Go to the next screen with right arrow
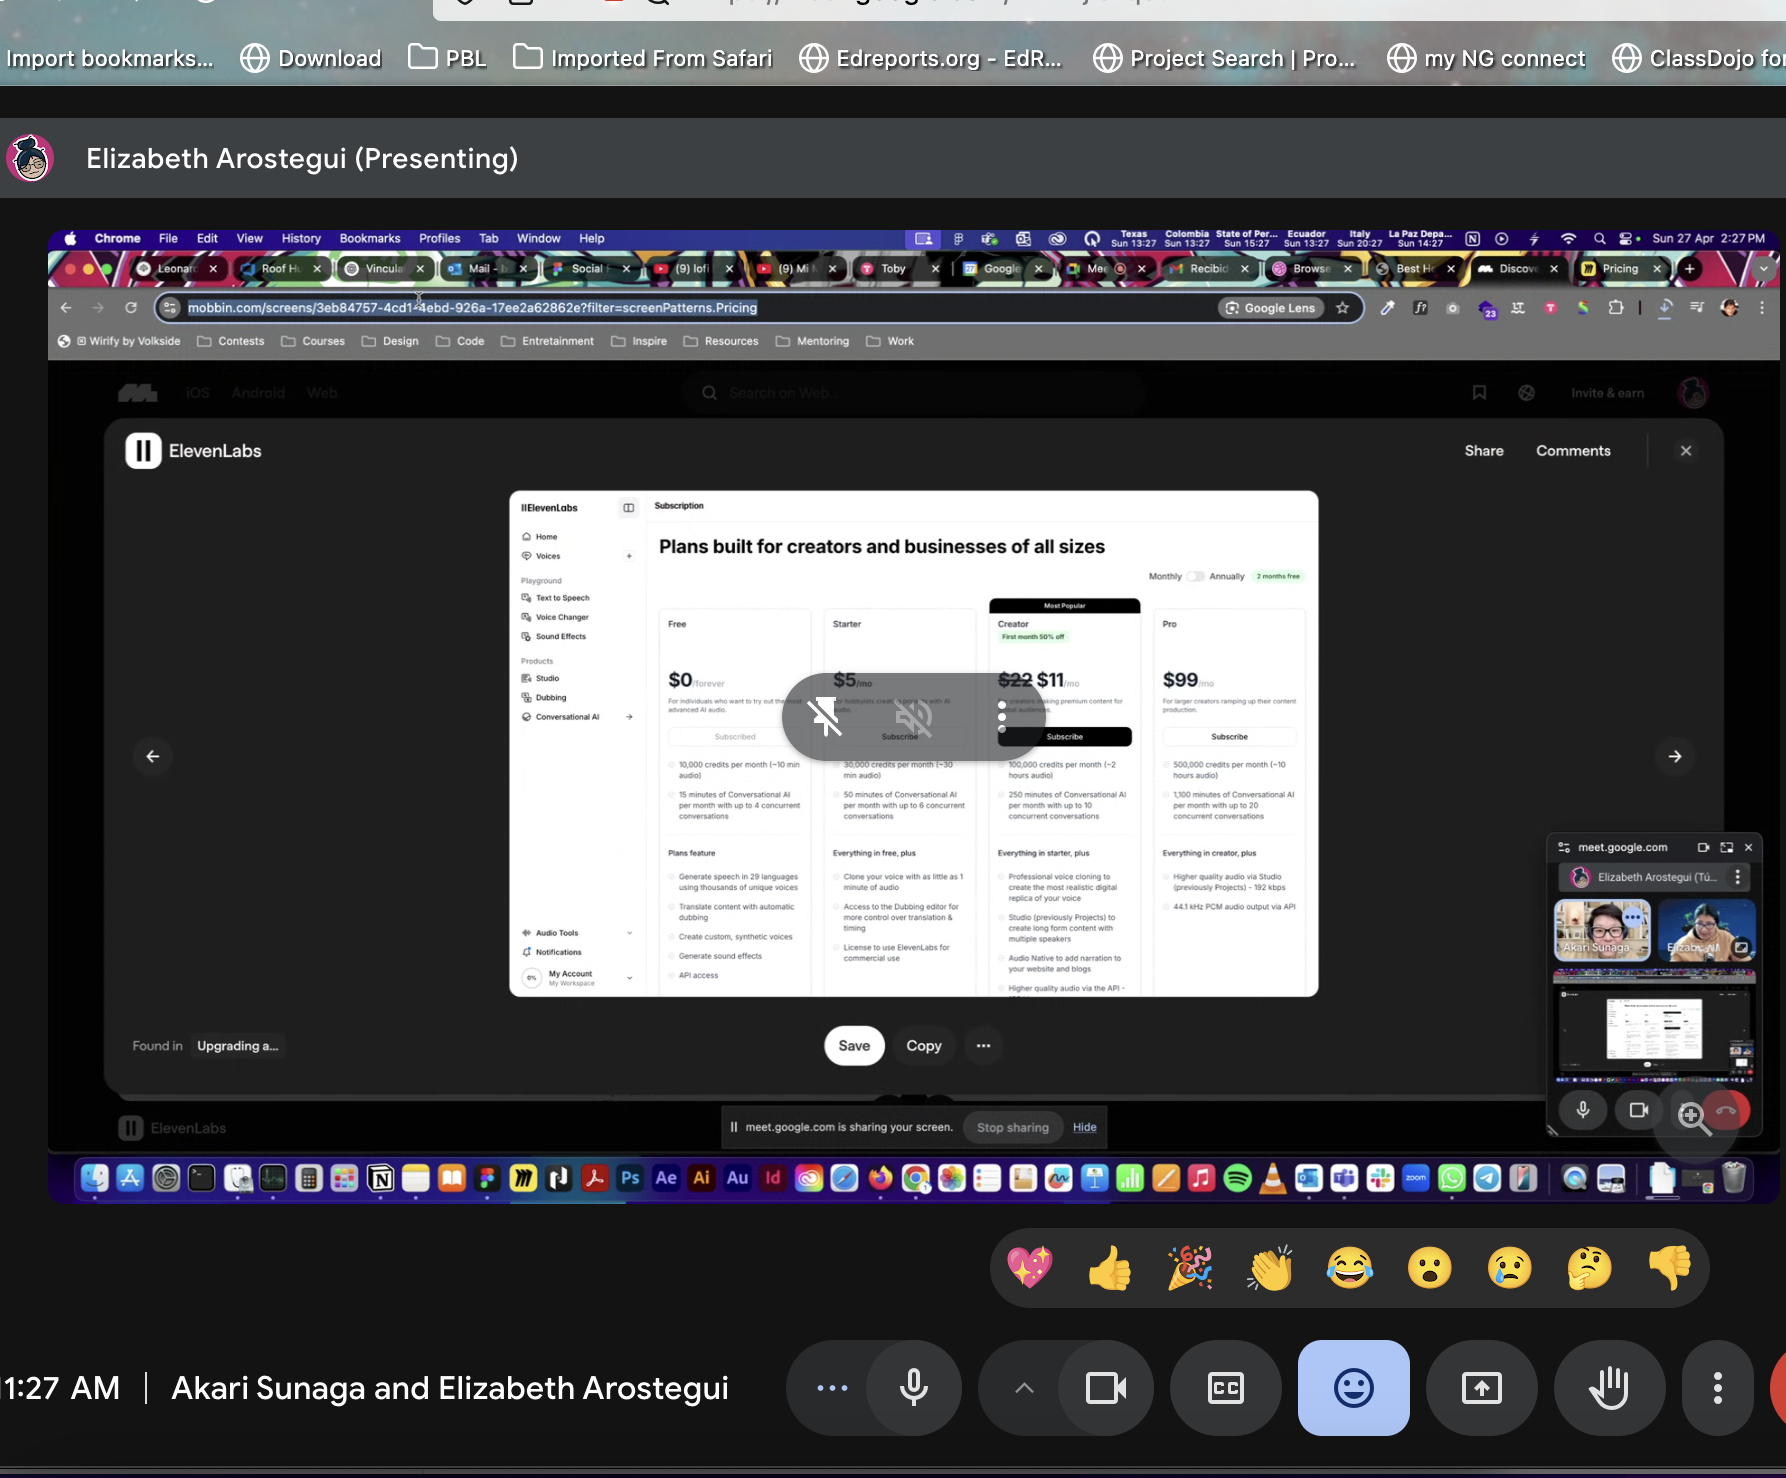Screen dimensions: 1786x1478 [x=1675, y=756]
